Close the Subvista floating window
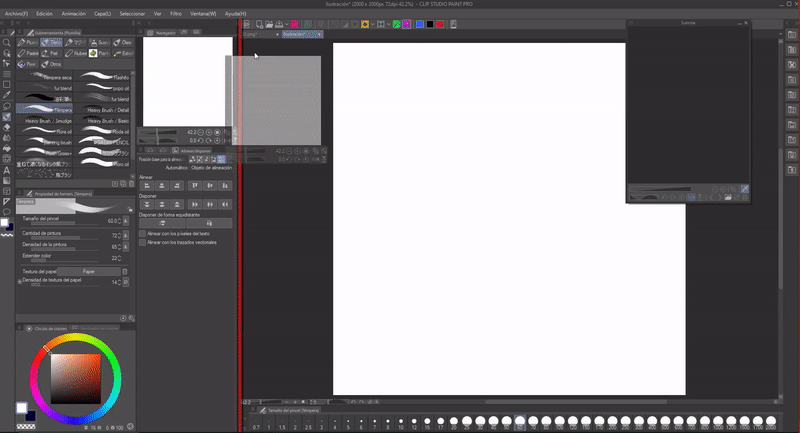Viewport: 800px width, 433px height. [746, 23]
